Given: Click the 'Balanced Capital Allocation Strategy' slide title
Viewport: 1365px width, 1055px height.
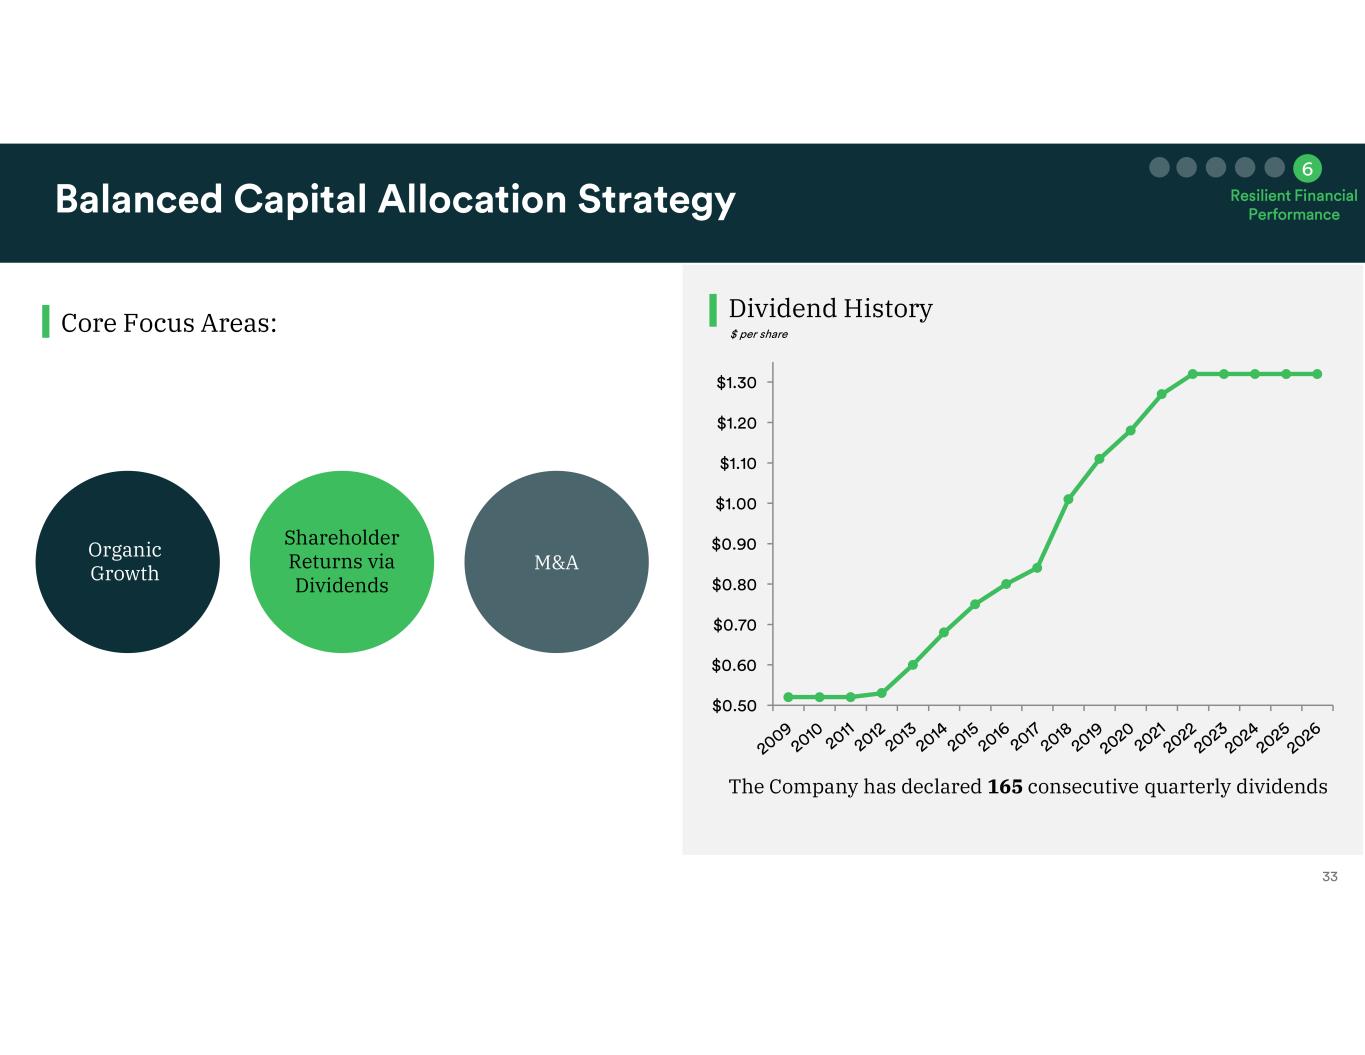Looking at the screenshot, I should click(x=395, y=200).
